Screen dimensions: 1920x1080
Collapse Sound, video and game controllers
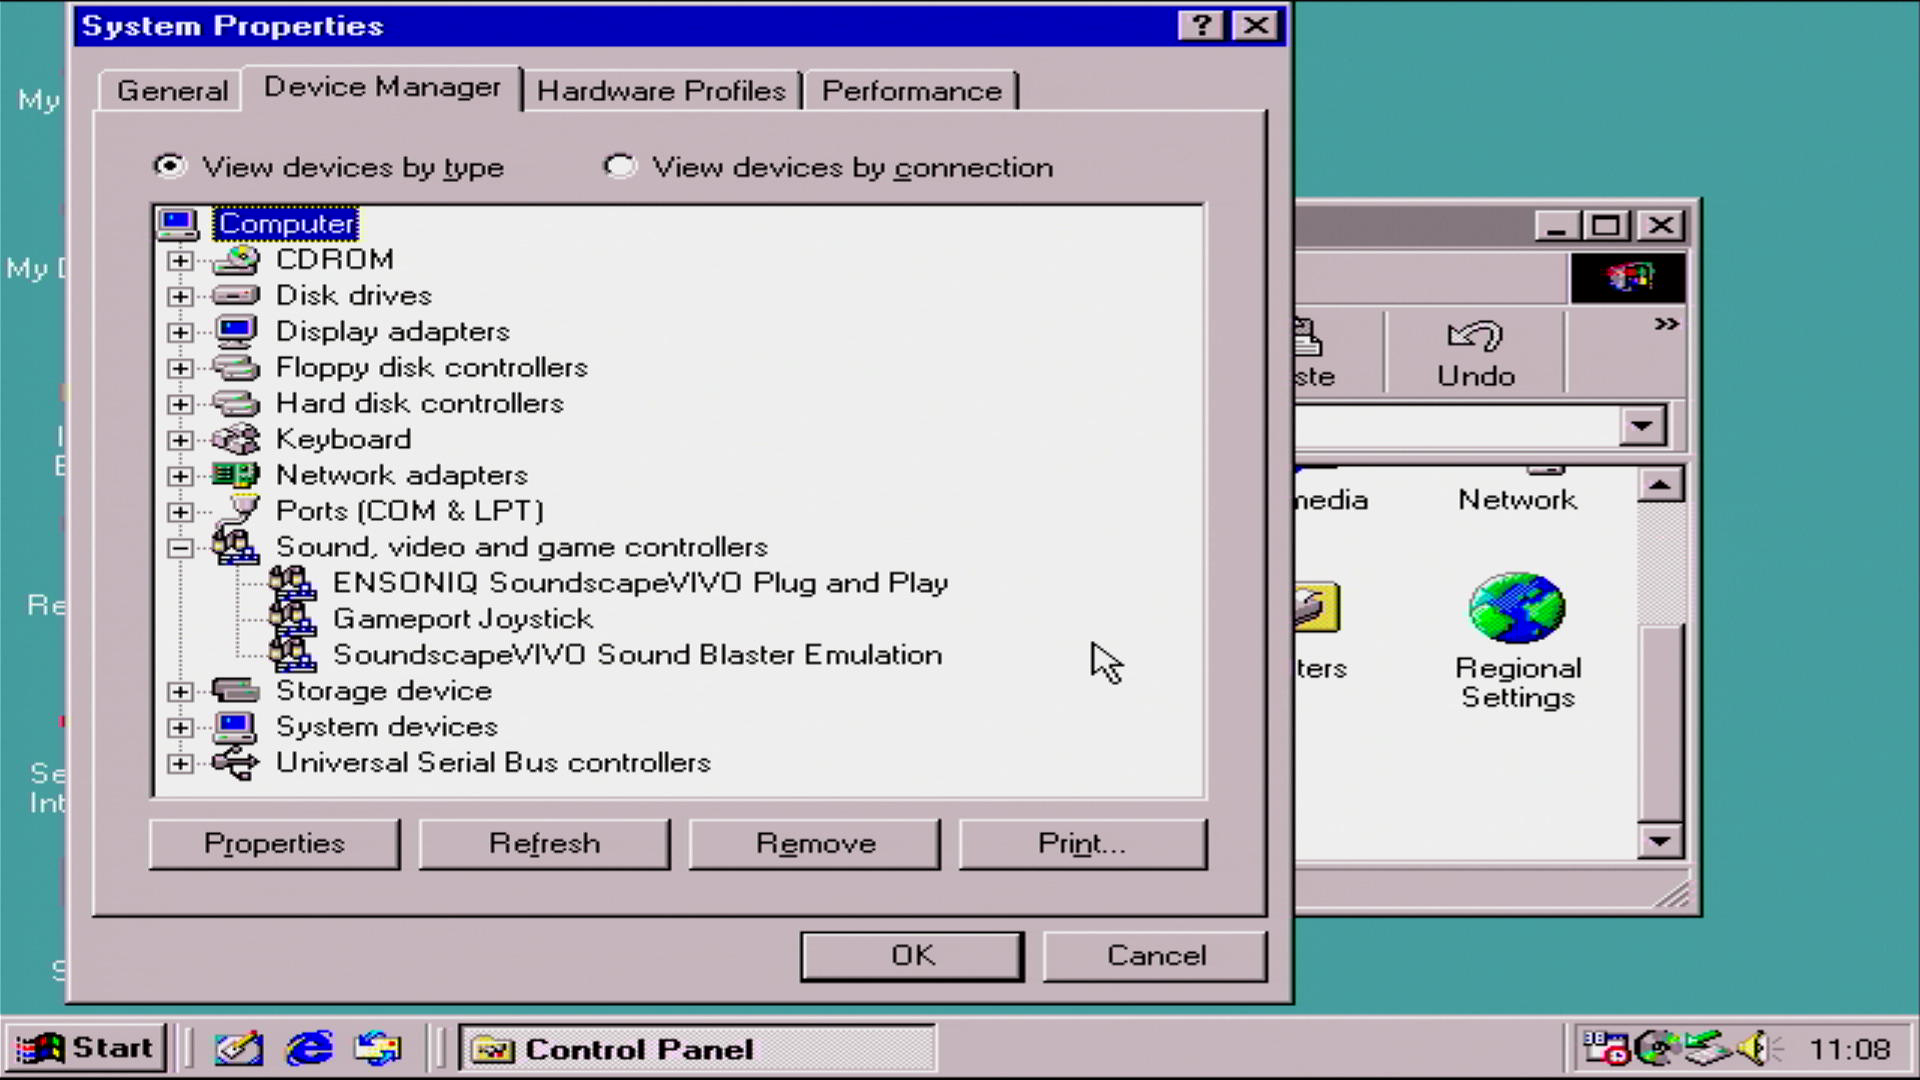point(180,548)
